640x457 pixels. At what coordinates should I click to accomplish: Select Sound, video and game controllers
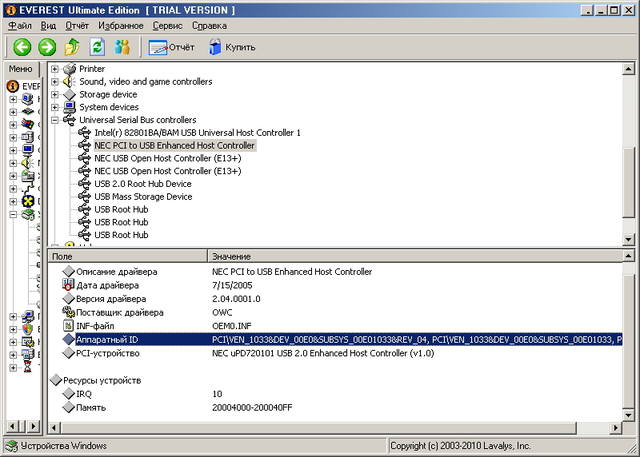tap(146, 82)
